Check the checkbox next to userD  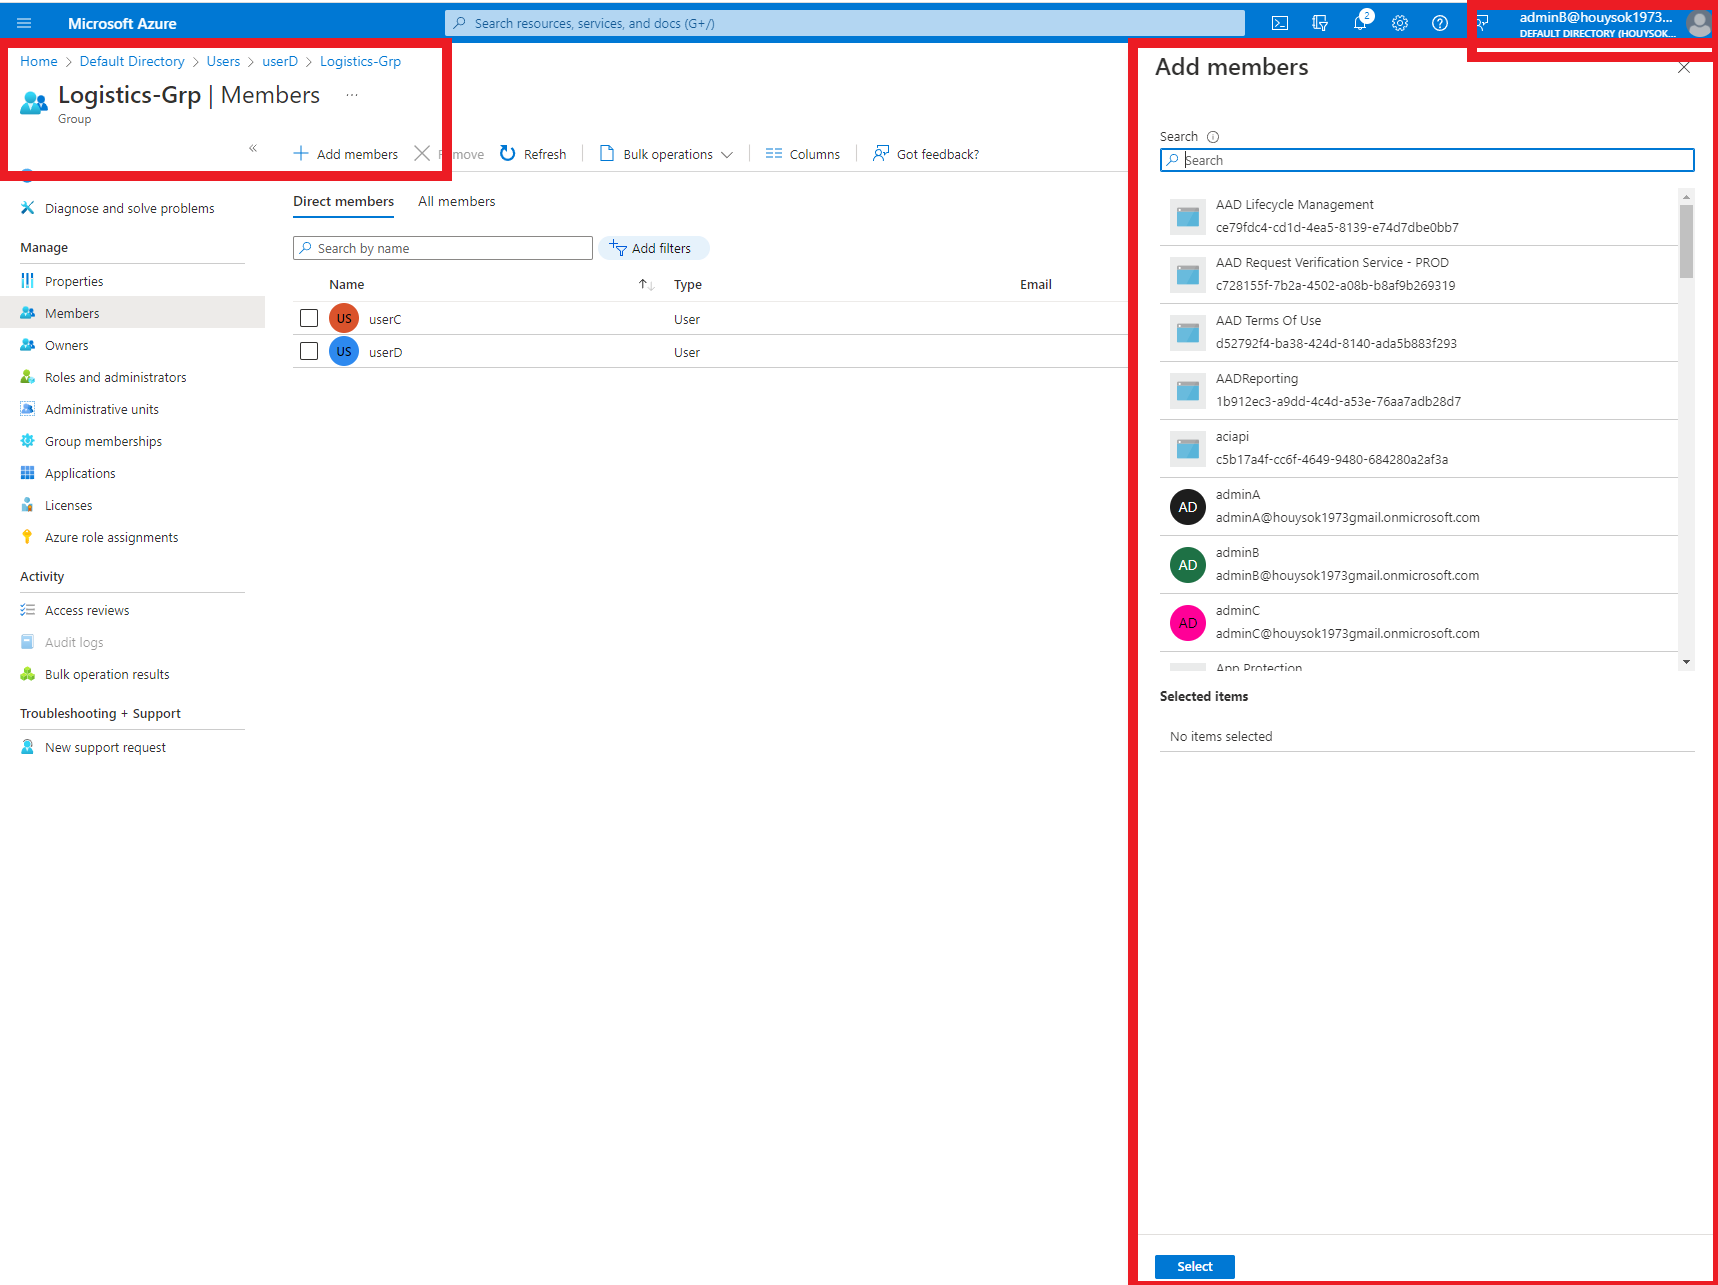[308, 351]
